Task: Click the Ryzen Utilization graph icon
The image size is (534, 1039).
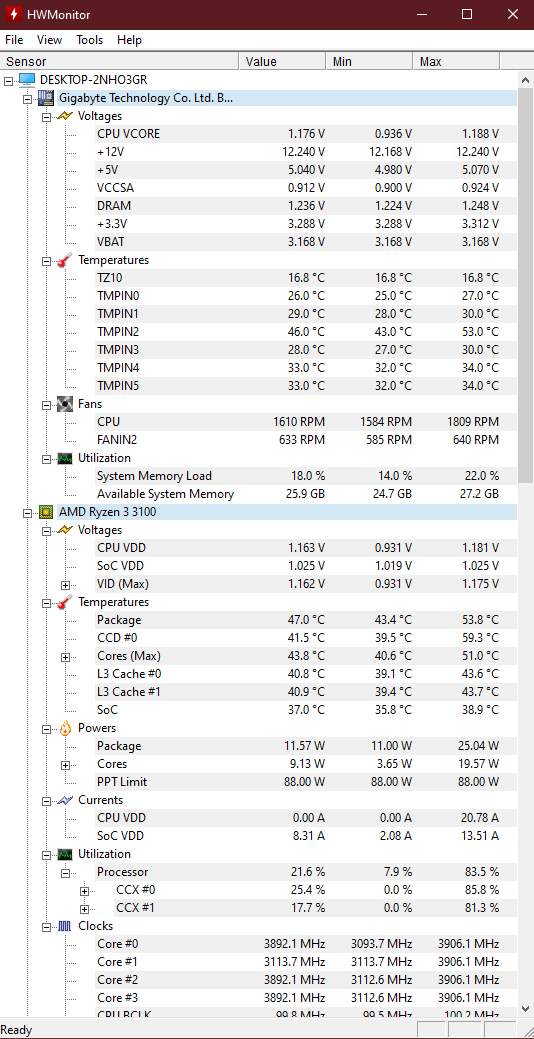Action: 65,853
